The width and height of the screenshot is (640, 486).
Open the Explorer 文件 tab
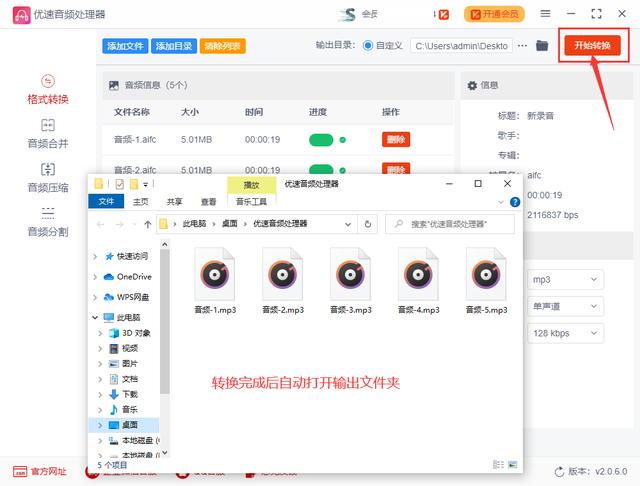click(106, 201)
